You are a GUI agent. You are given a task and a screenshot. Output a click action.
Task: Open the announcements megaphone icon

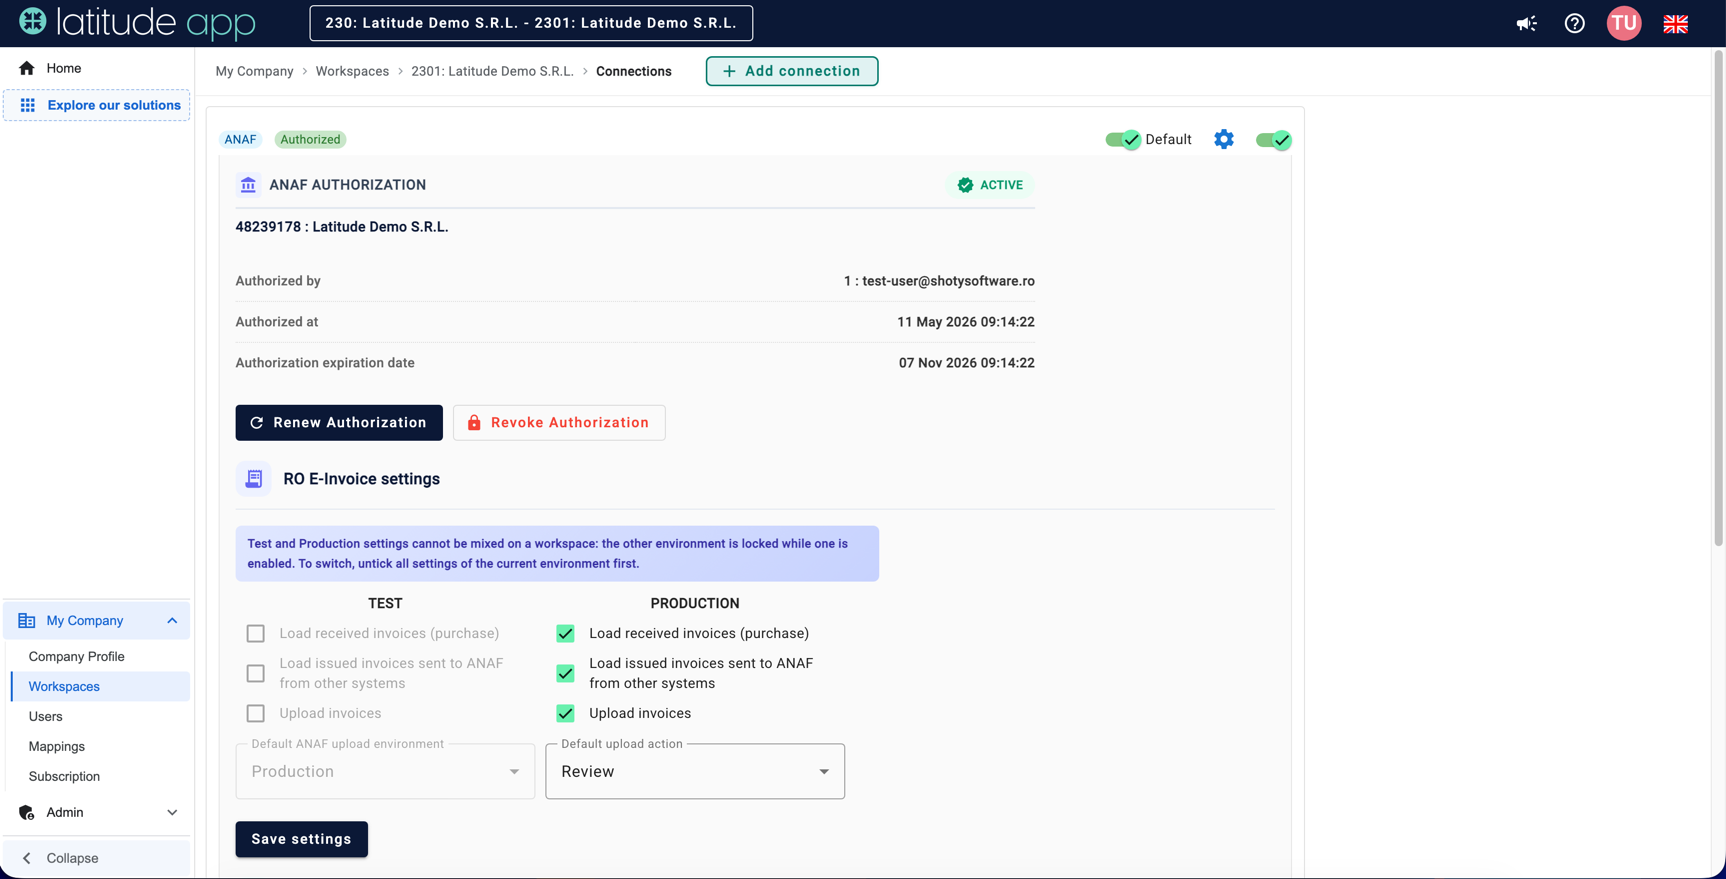tap(1526, 23)
